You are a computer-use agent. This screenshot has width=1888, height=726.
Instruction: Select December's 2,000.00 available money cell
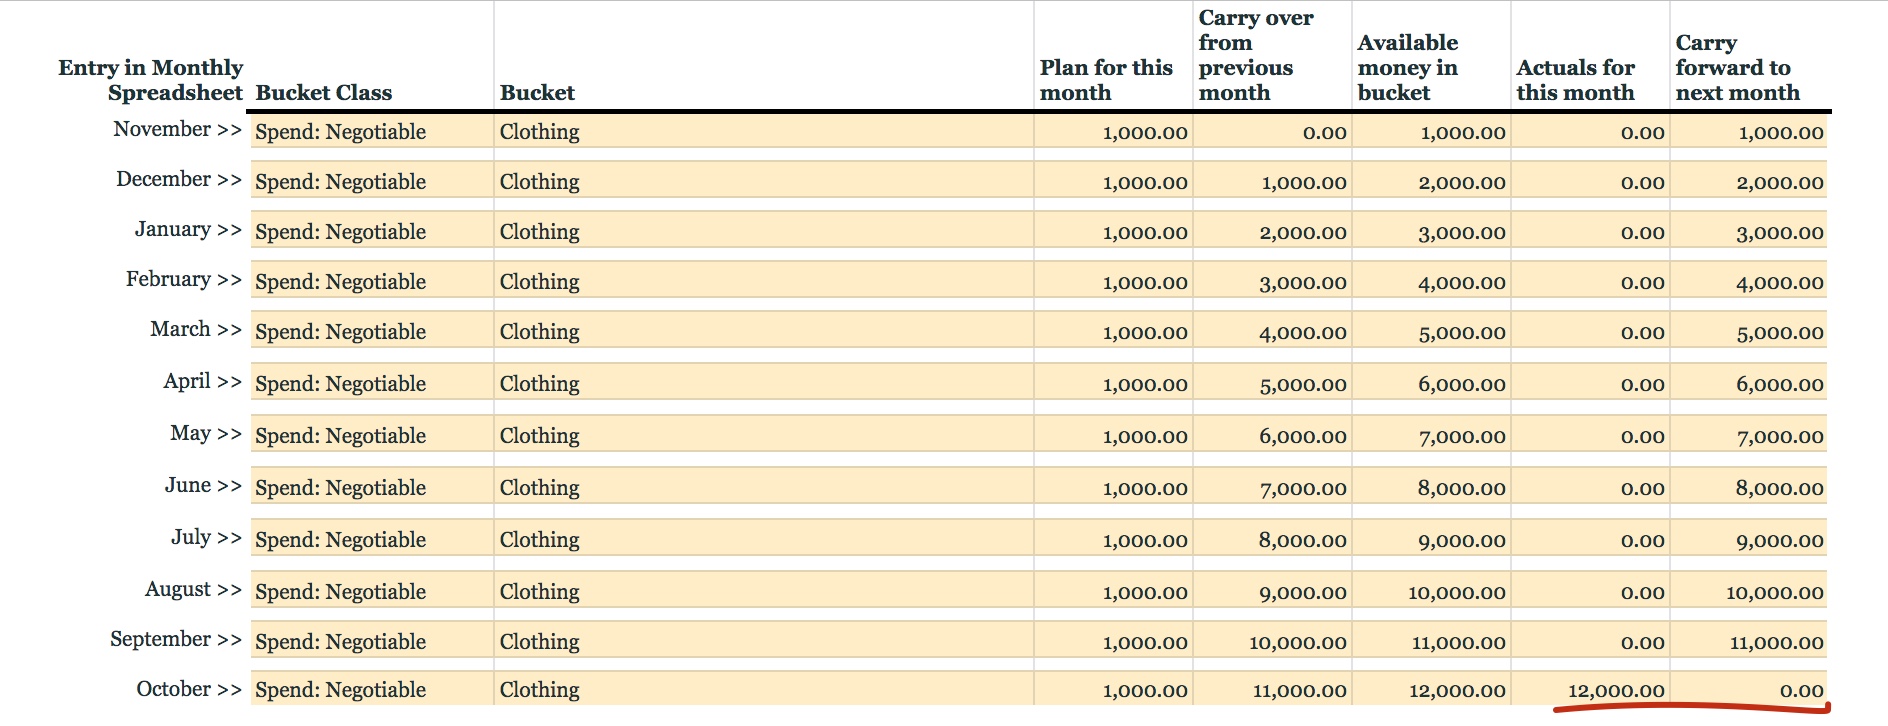[1432, 182]
